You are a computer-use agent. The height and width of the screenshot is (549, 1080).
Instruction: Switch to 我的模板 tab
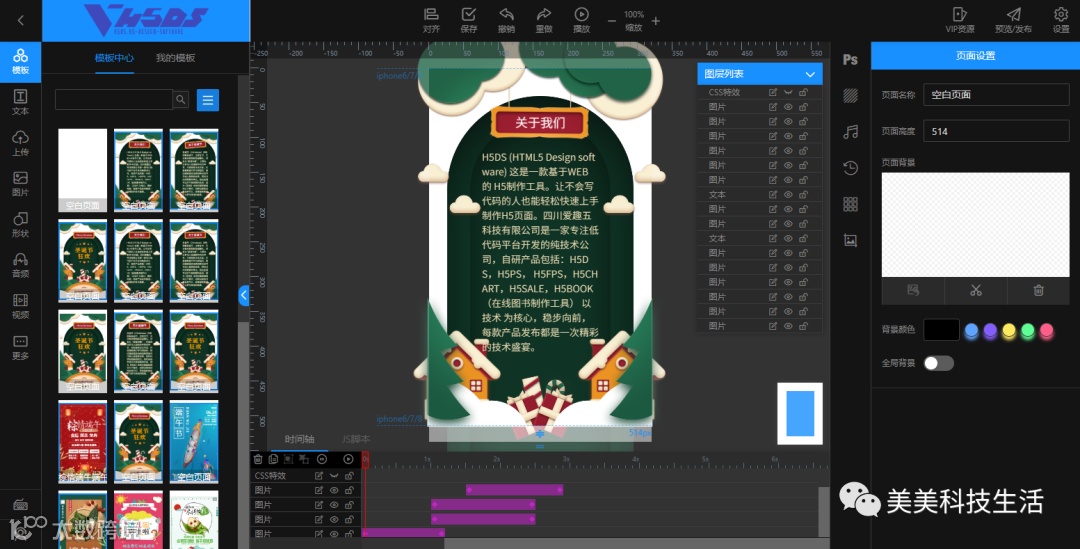tap(176, 58)
